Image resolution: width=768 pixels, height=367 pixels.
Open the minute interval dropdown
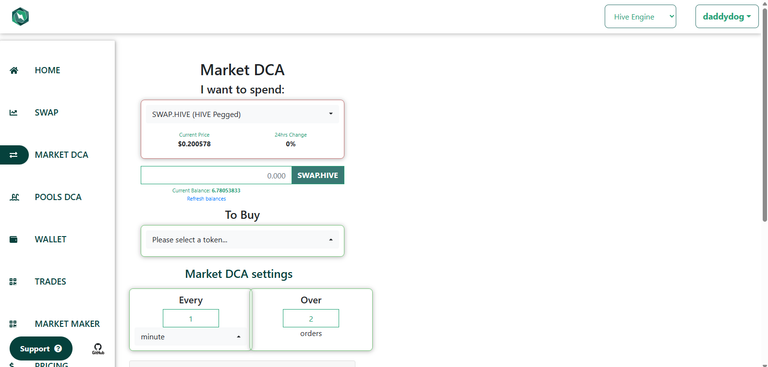coord(191,337)
